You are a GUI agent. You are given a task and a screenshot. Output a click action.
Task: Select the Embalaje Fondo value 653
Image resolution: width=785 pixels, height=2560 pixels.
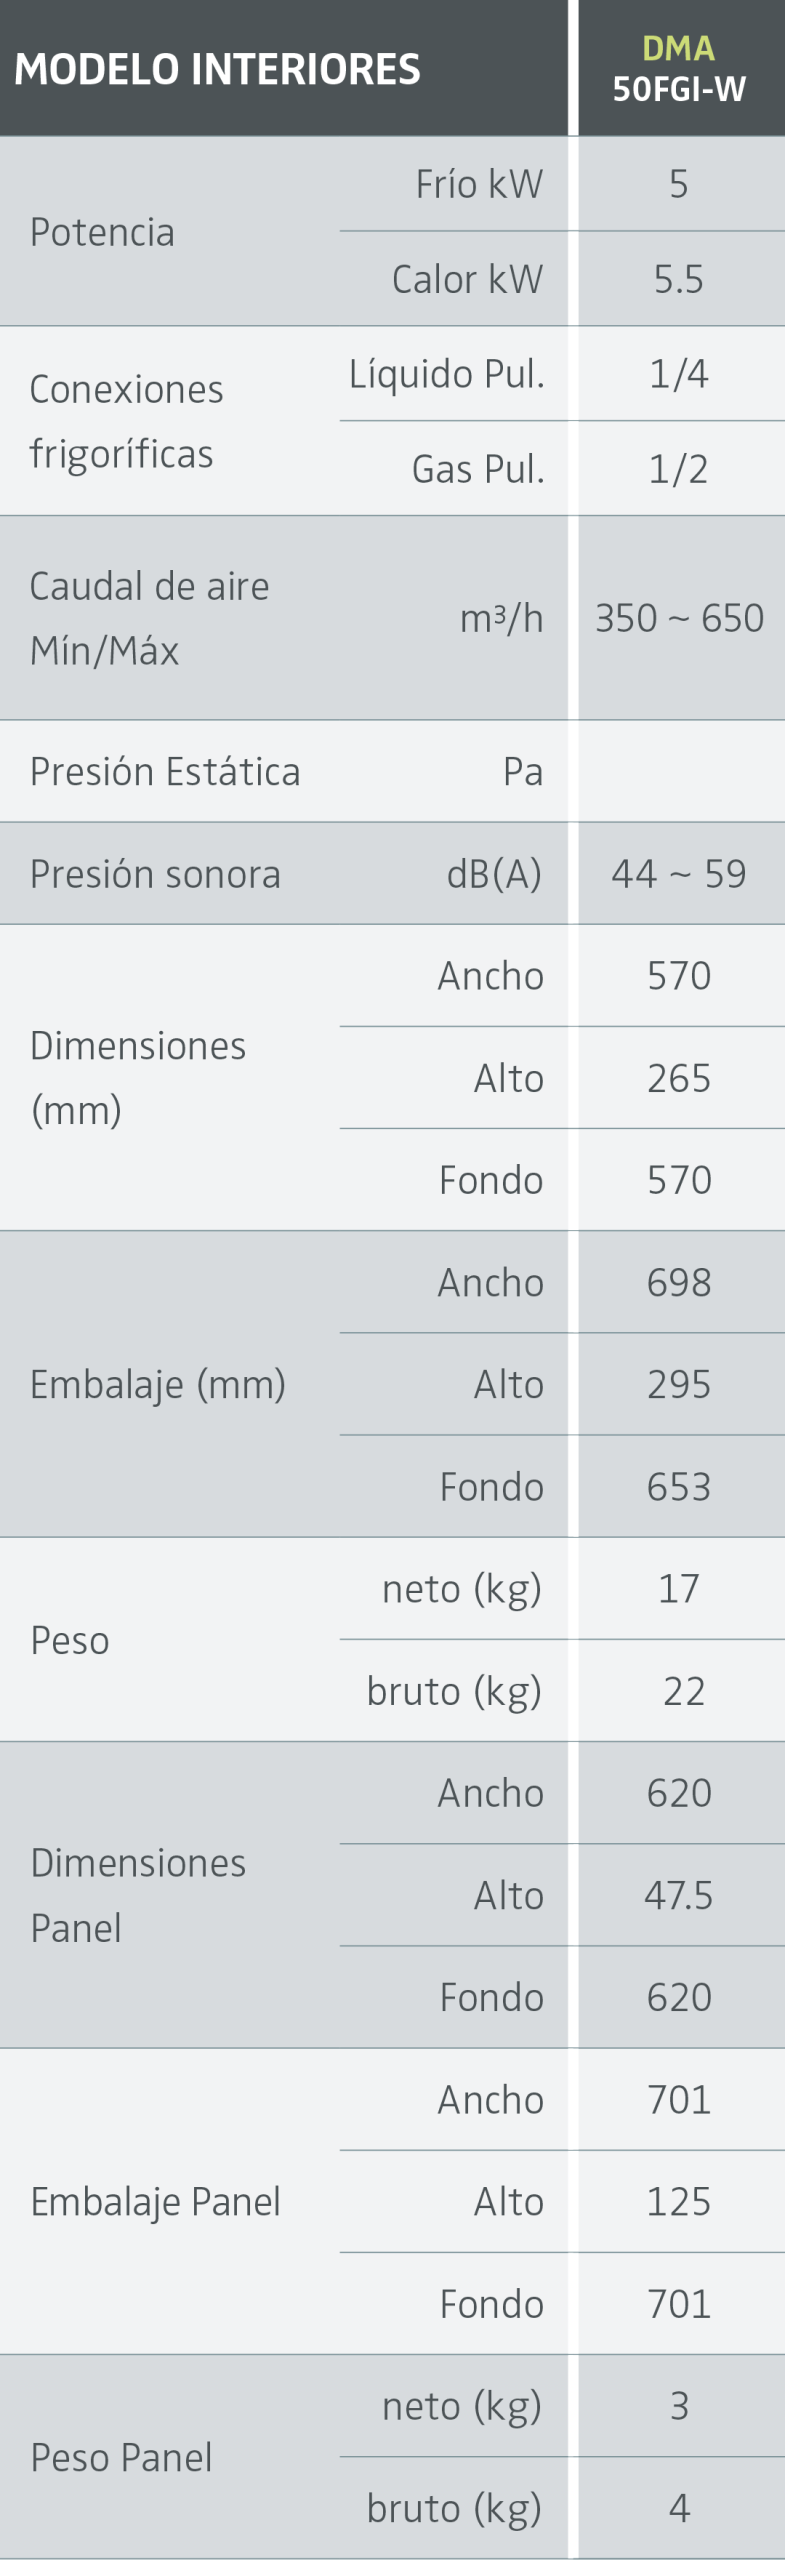[679, 1487]
